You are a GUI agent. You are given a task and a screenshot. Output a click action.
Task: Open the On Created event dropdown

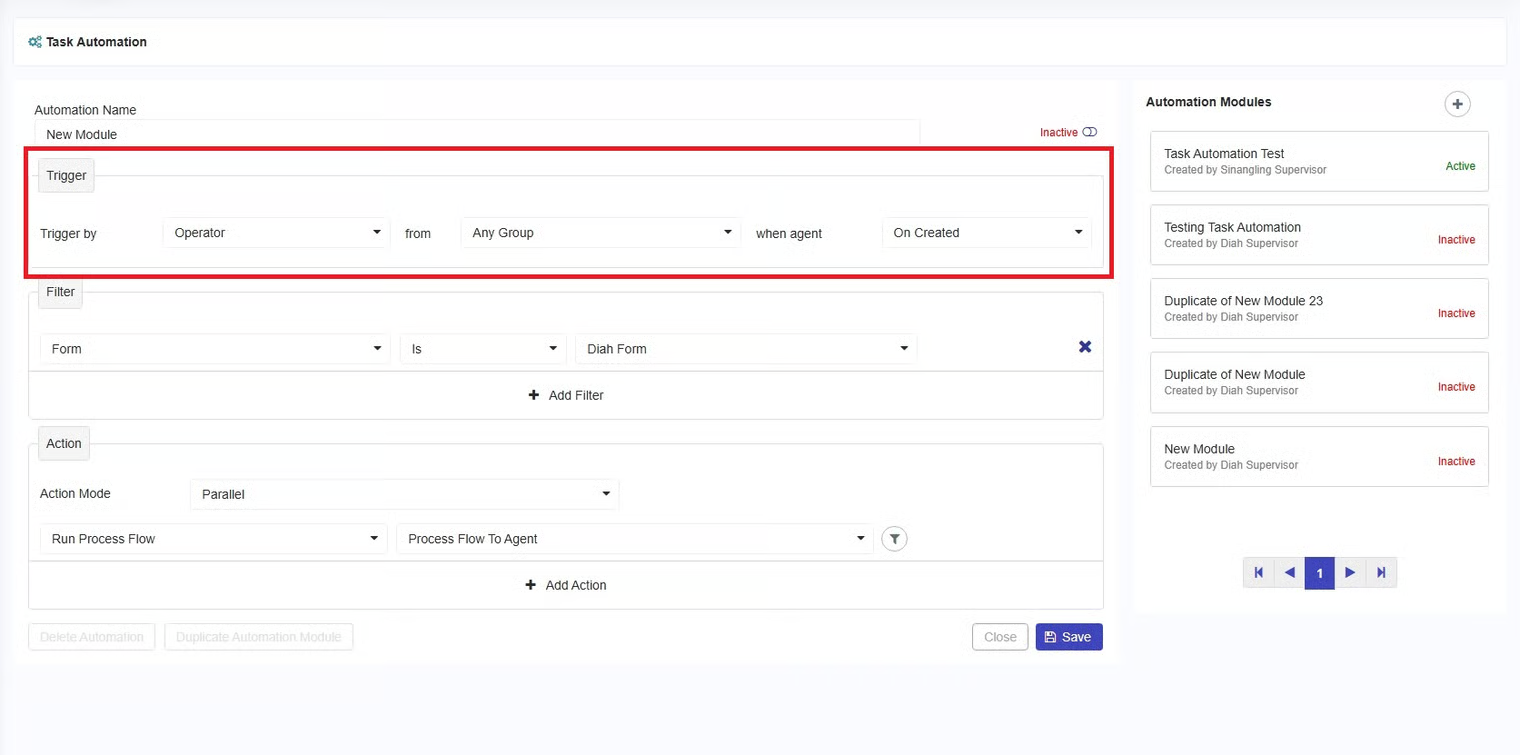[x=986, y=233]
